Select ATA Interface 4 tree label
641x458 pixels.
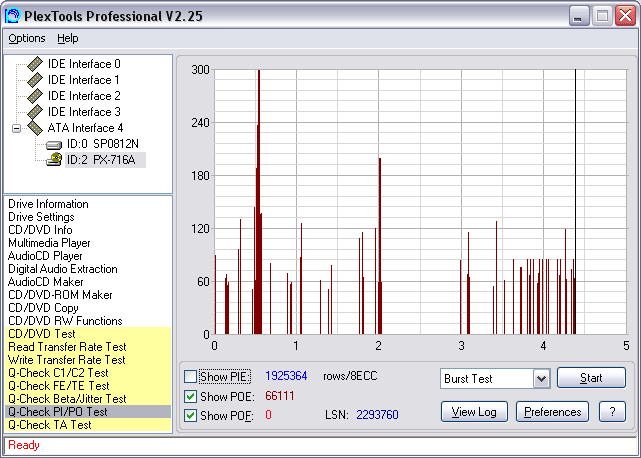(85, 128)
